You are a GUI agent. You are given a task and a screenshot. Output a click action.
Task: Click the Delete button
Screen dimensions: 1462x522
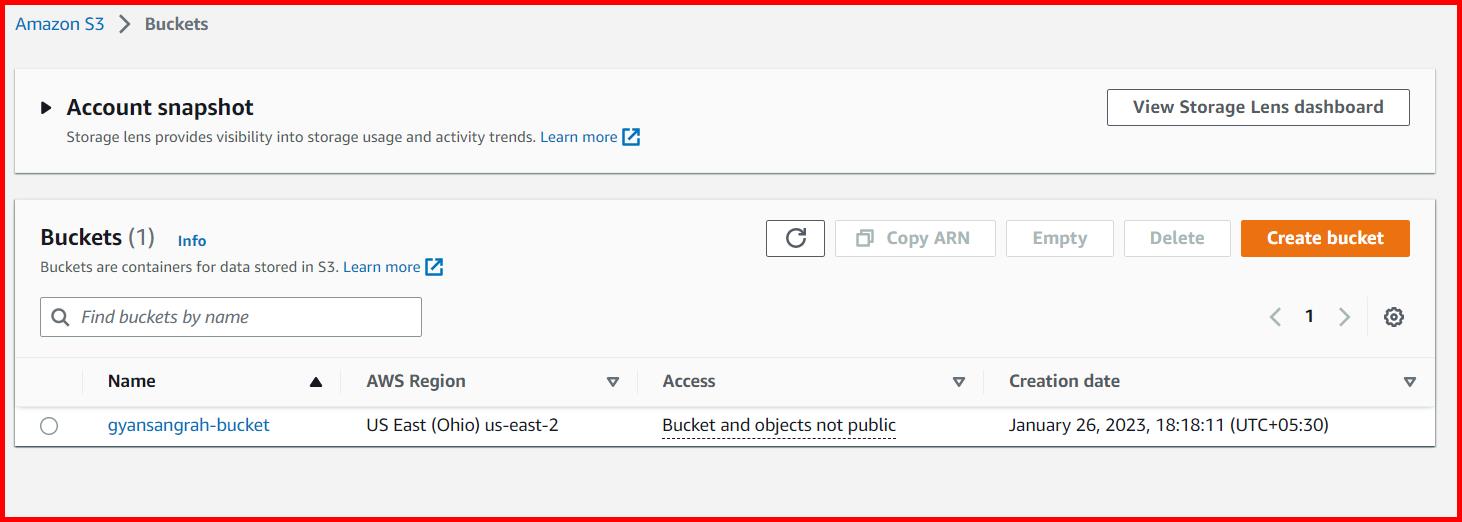1177,238
